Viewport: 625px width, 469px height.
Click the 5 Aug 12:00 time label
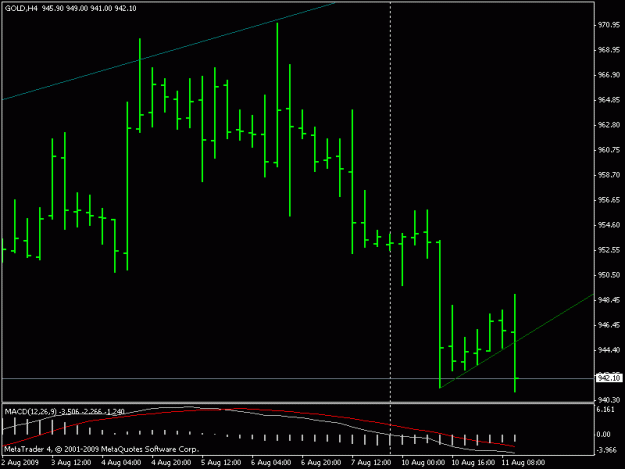pyautogui.click(x=221, y=463)
